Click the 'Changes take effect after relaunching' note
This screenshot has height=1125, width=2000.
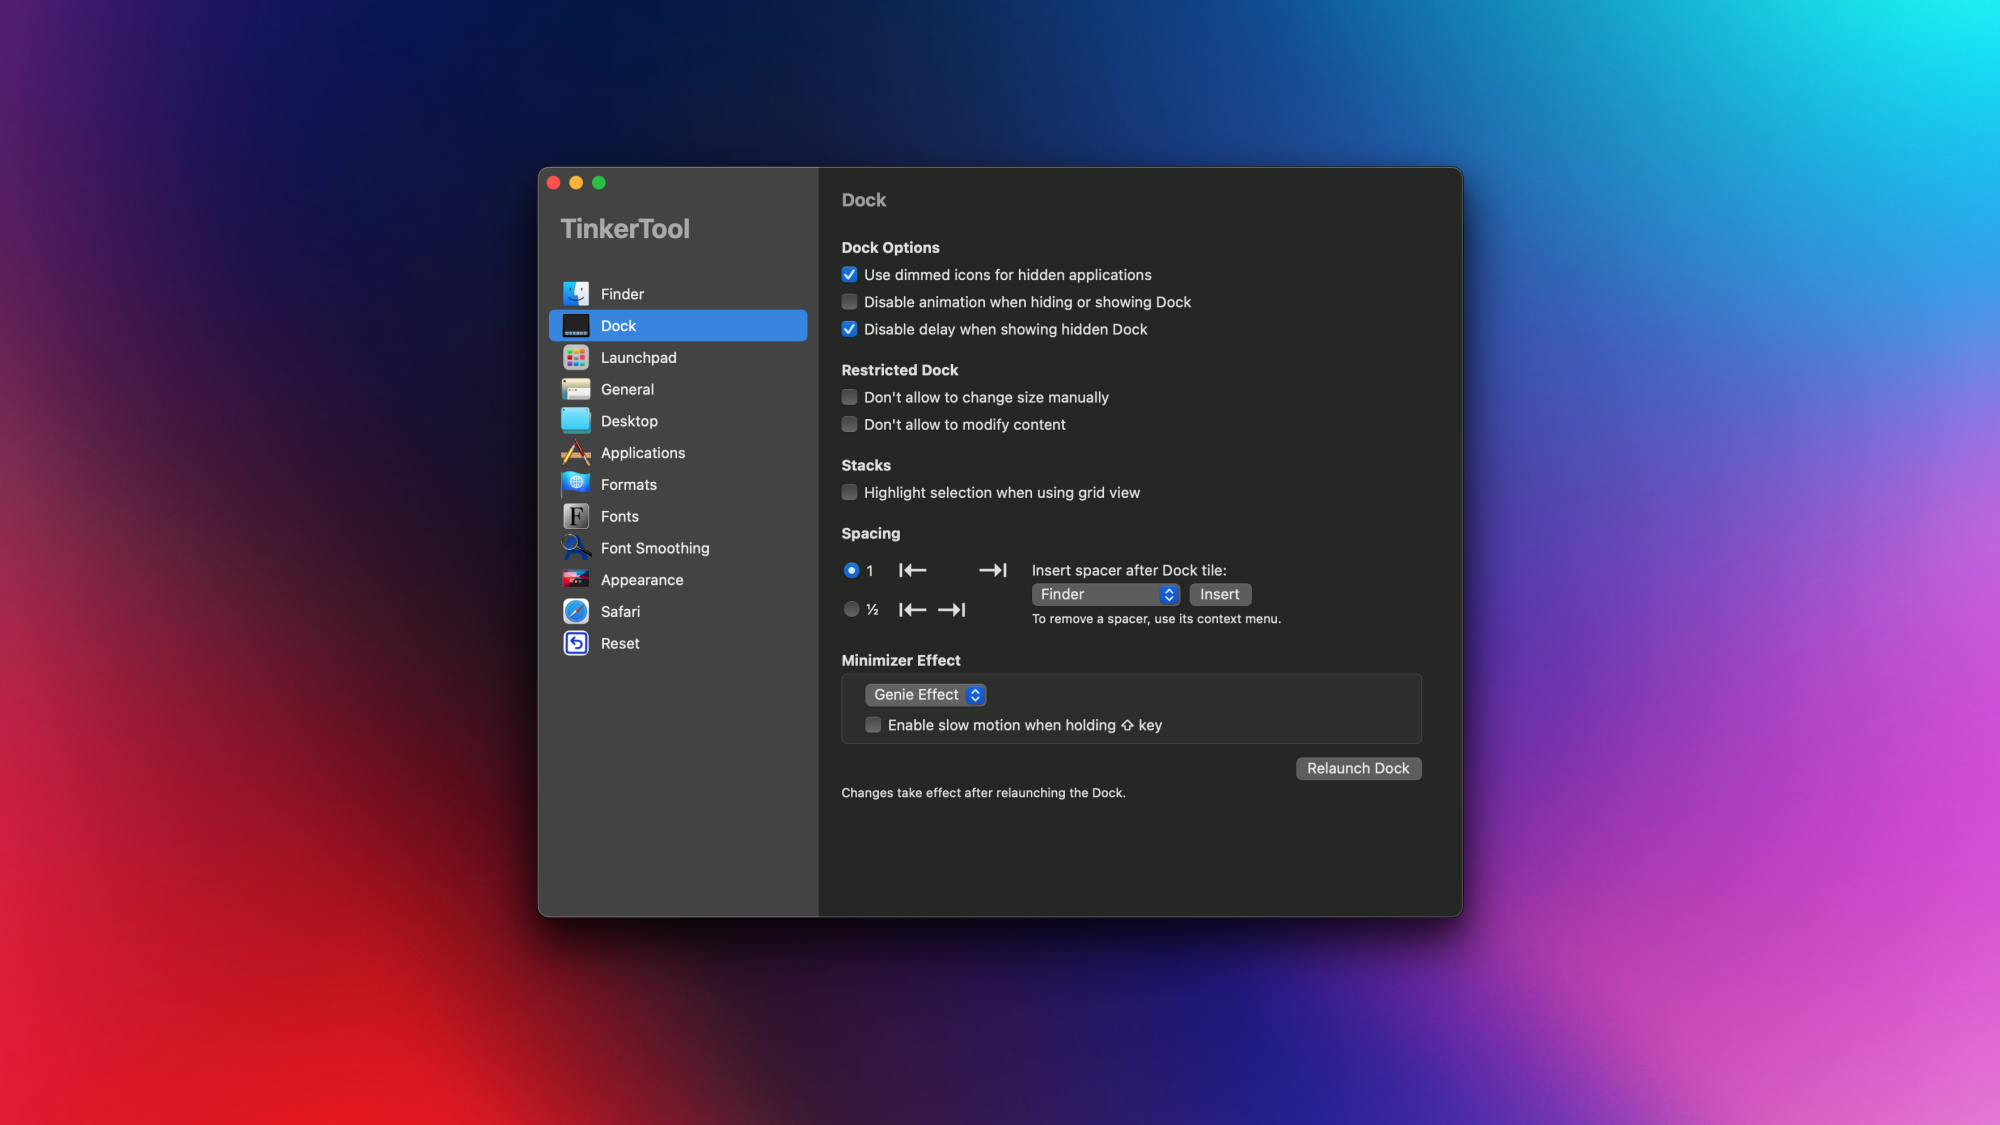(983, 793)
